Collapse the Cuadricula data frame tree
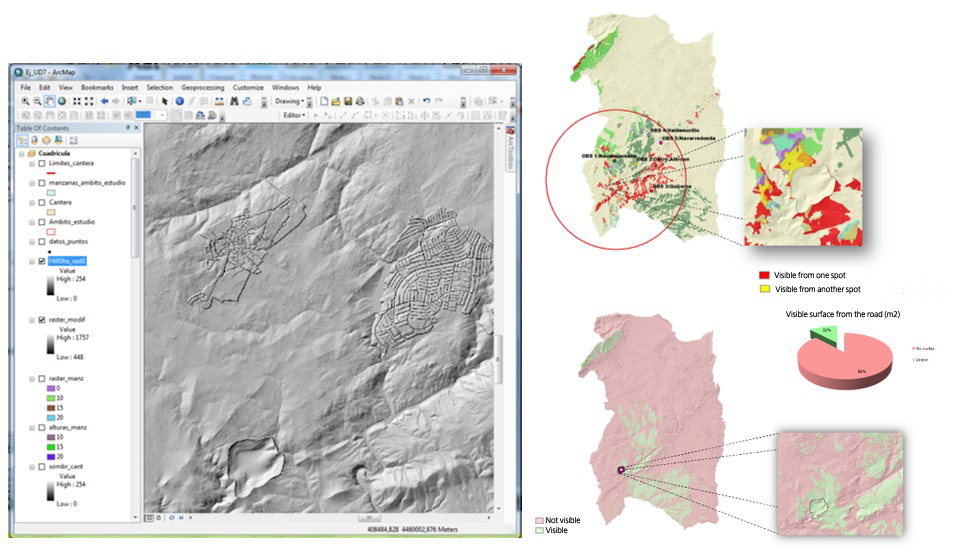The height and width of the screenshot is (547, 975). (x=21, y=152)
